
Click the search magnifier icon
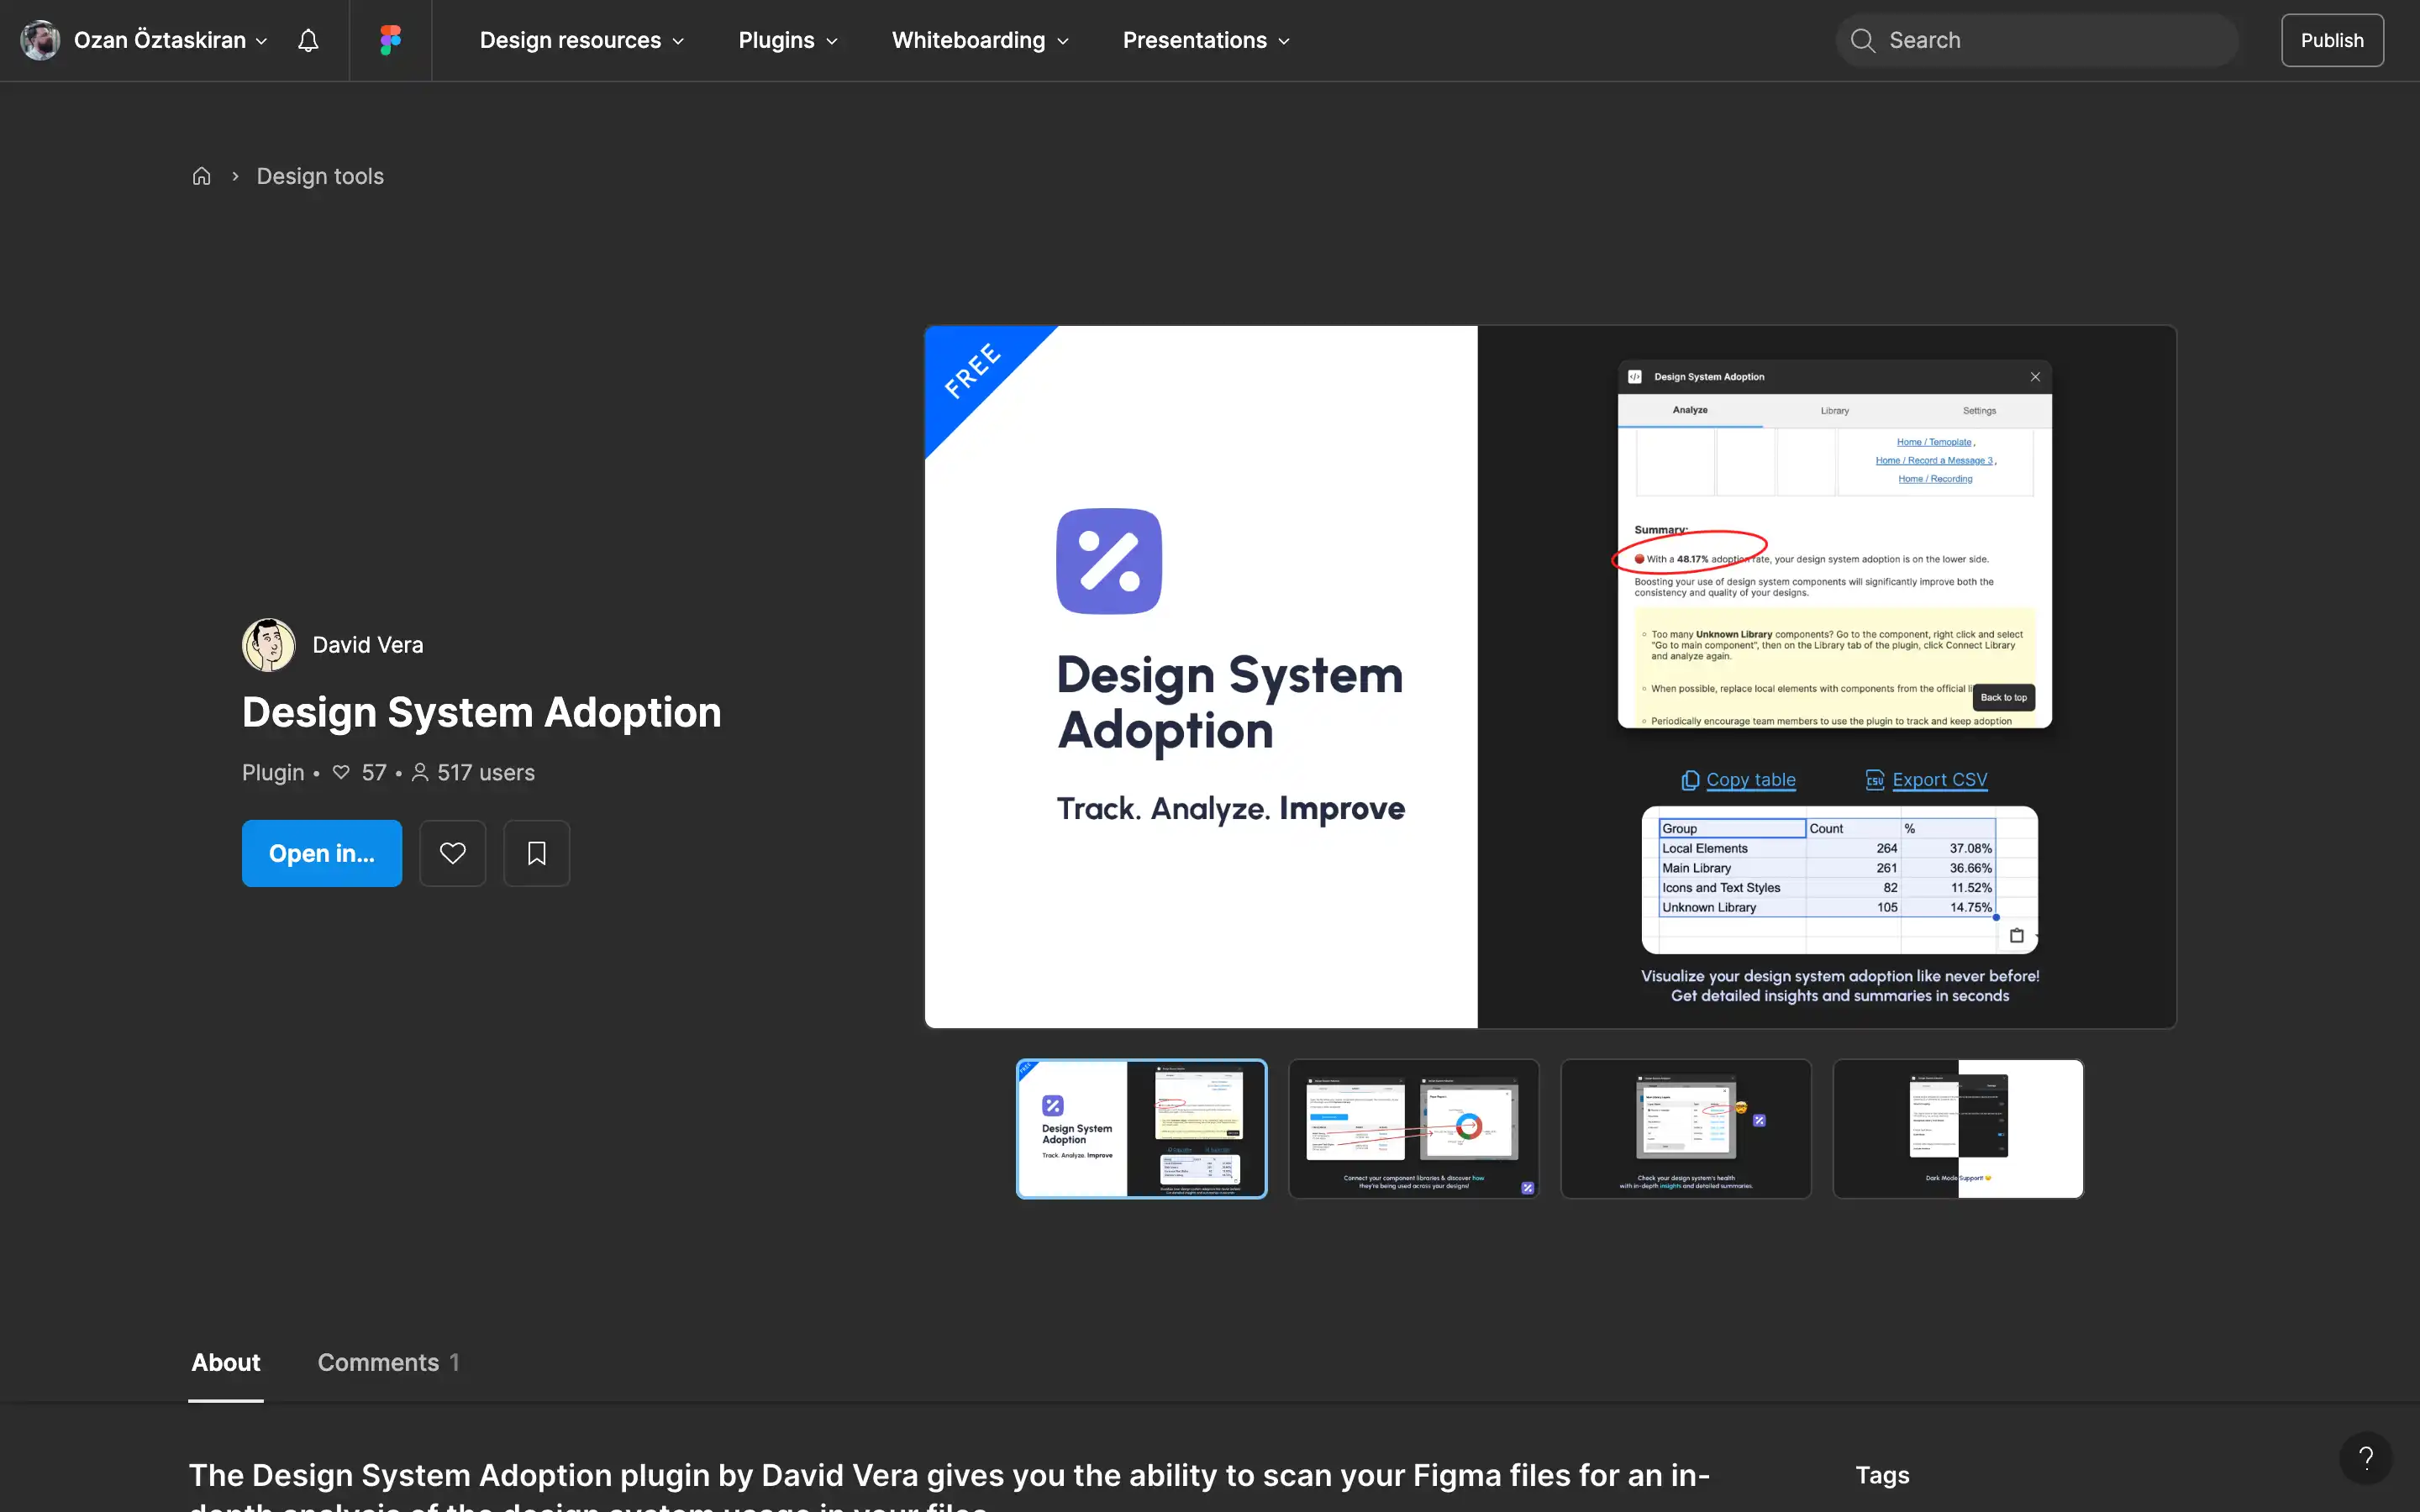coord(1862,40)
